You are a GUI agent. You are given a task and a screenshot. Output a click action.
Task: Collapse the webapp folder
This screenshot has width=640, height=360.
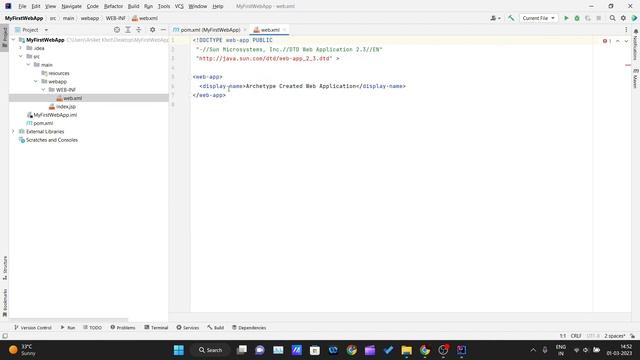[x=36, y=82]
